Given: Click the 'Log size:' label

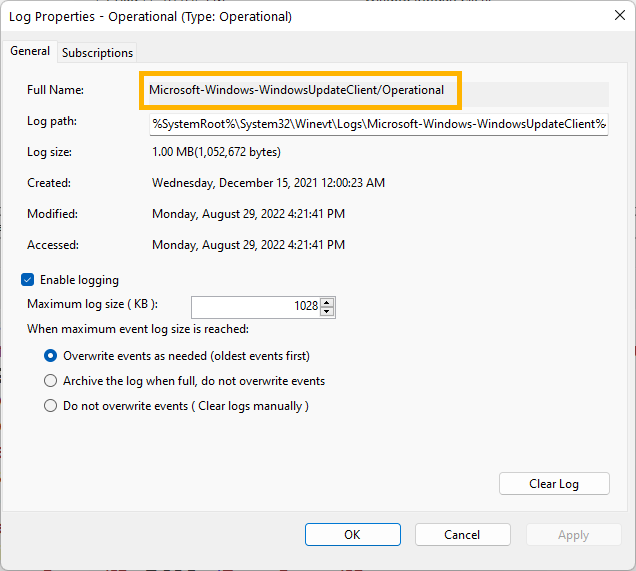Looking at the screenshot, I should 49,152.
